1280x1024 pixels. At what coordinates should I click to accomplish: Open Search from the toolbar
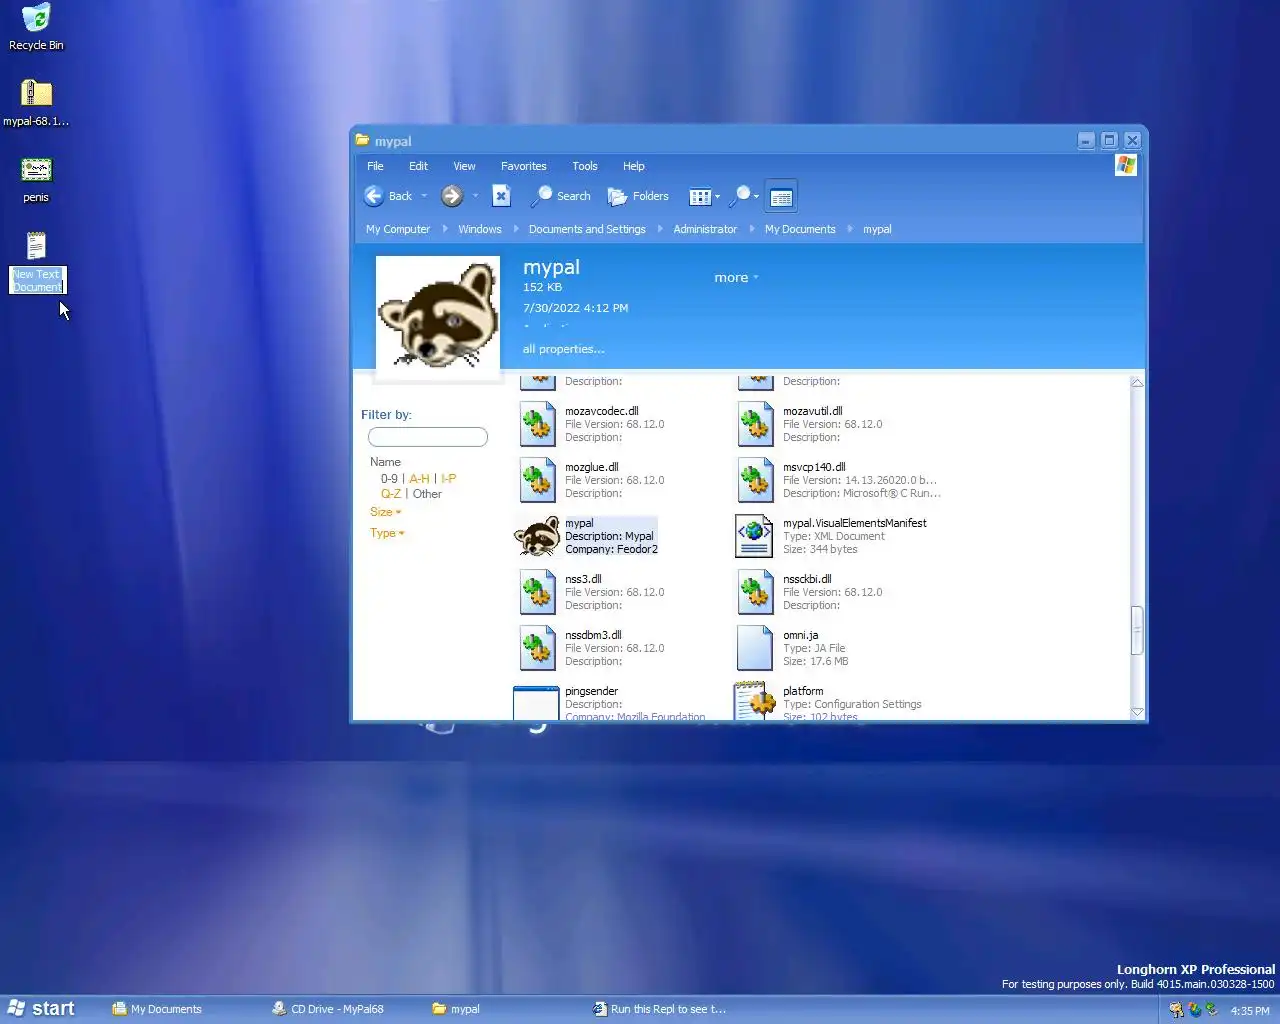coord(562,196)
